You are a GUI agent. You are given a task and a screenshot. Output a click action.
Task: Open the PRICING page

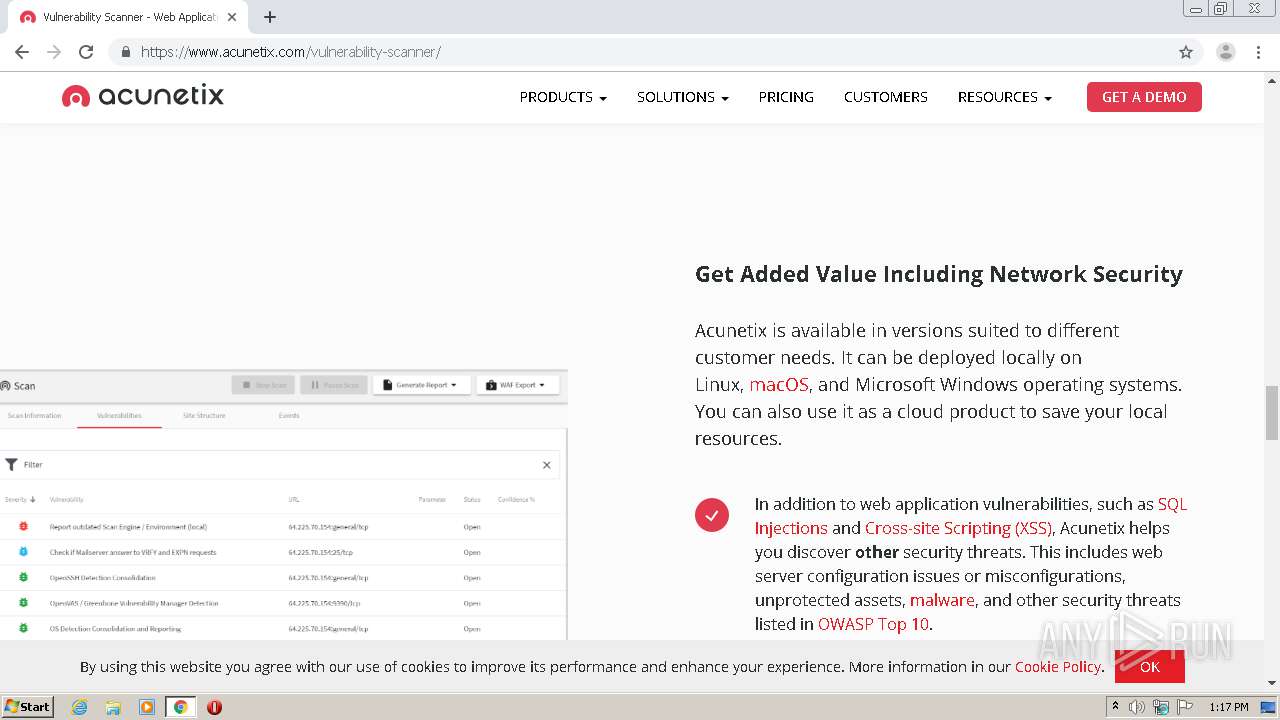tap(786, 97)
